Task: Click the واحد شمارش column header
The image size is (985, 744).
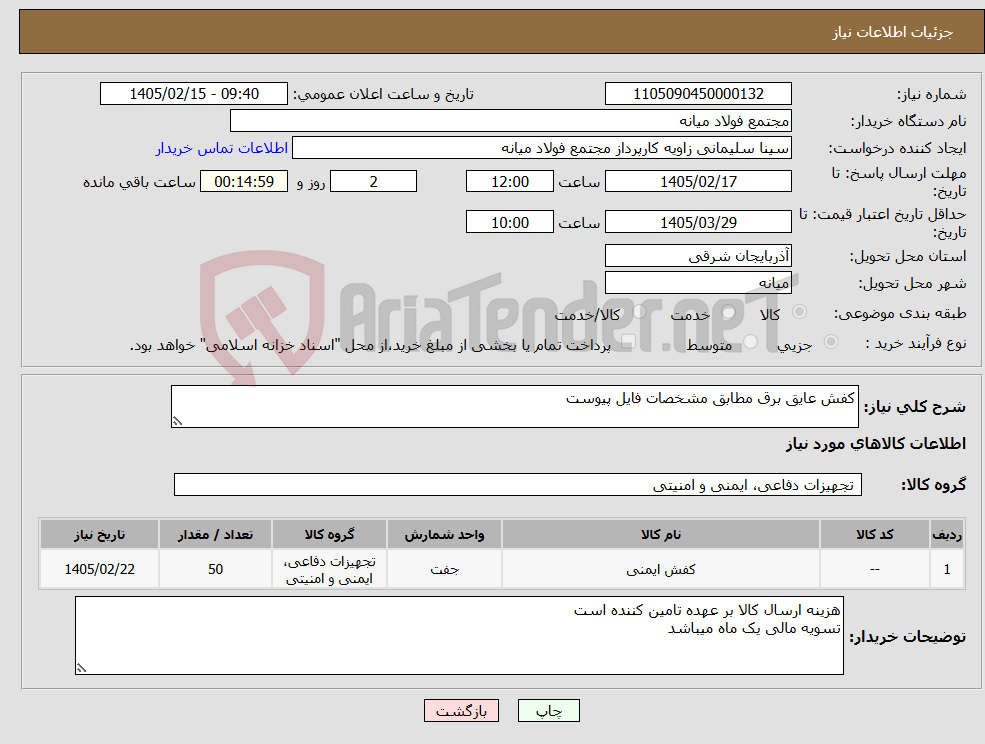Action: click(x=444, y=534)
